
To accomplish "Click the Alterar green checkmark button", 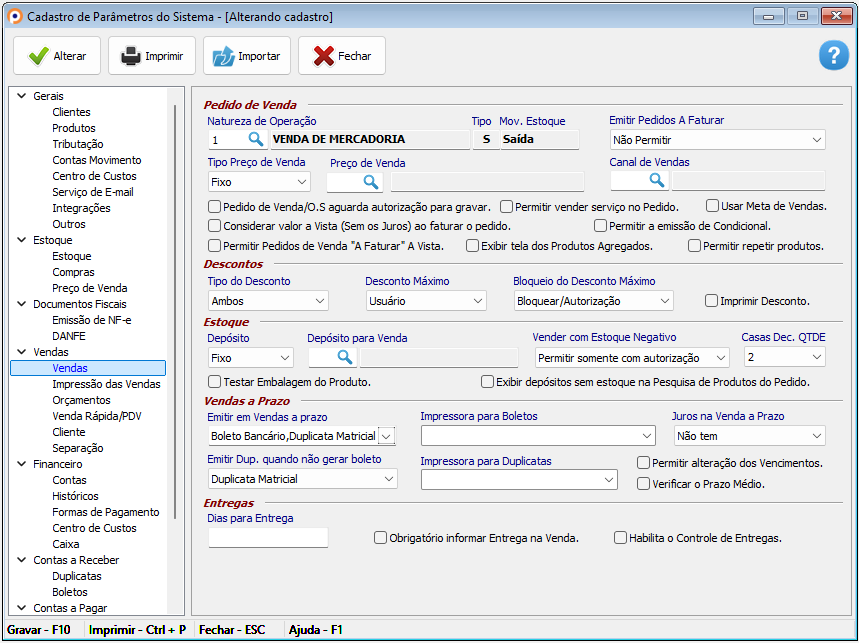I will pos(57,56).
